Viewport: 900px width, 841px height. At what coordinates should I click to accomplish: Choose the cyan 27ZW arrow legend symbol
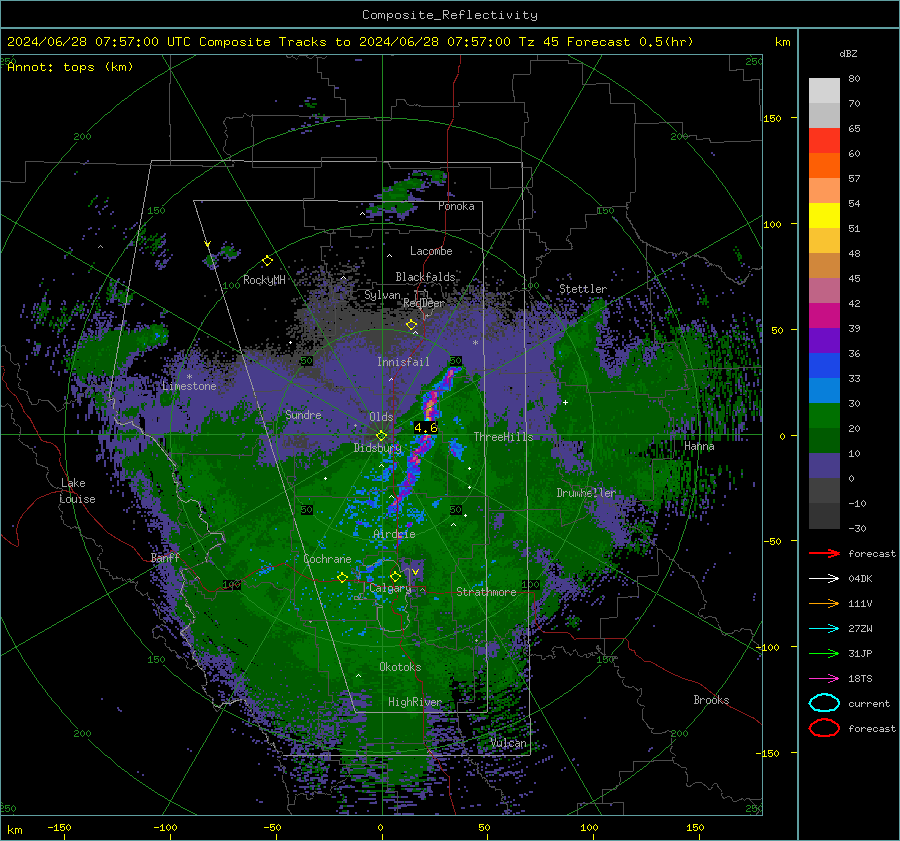point(824,629)
